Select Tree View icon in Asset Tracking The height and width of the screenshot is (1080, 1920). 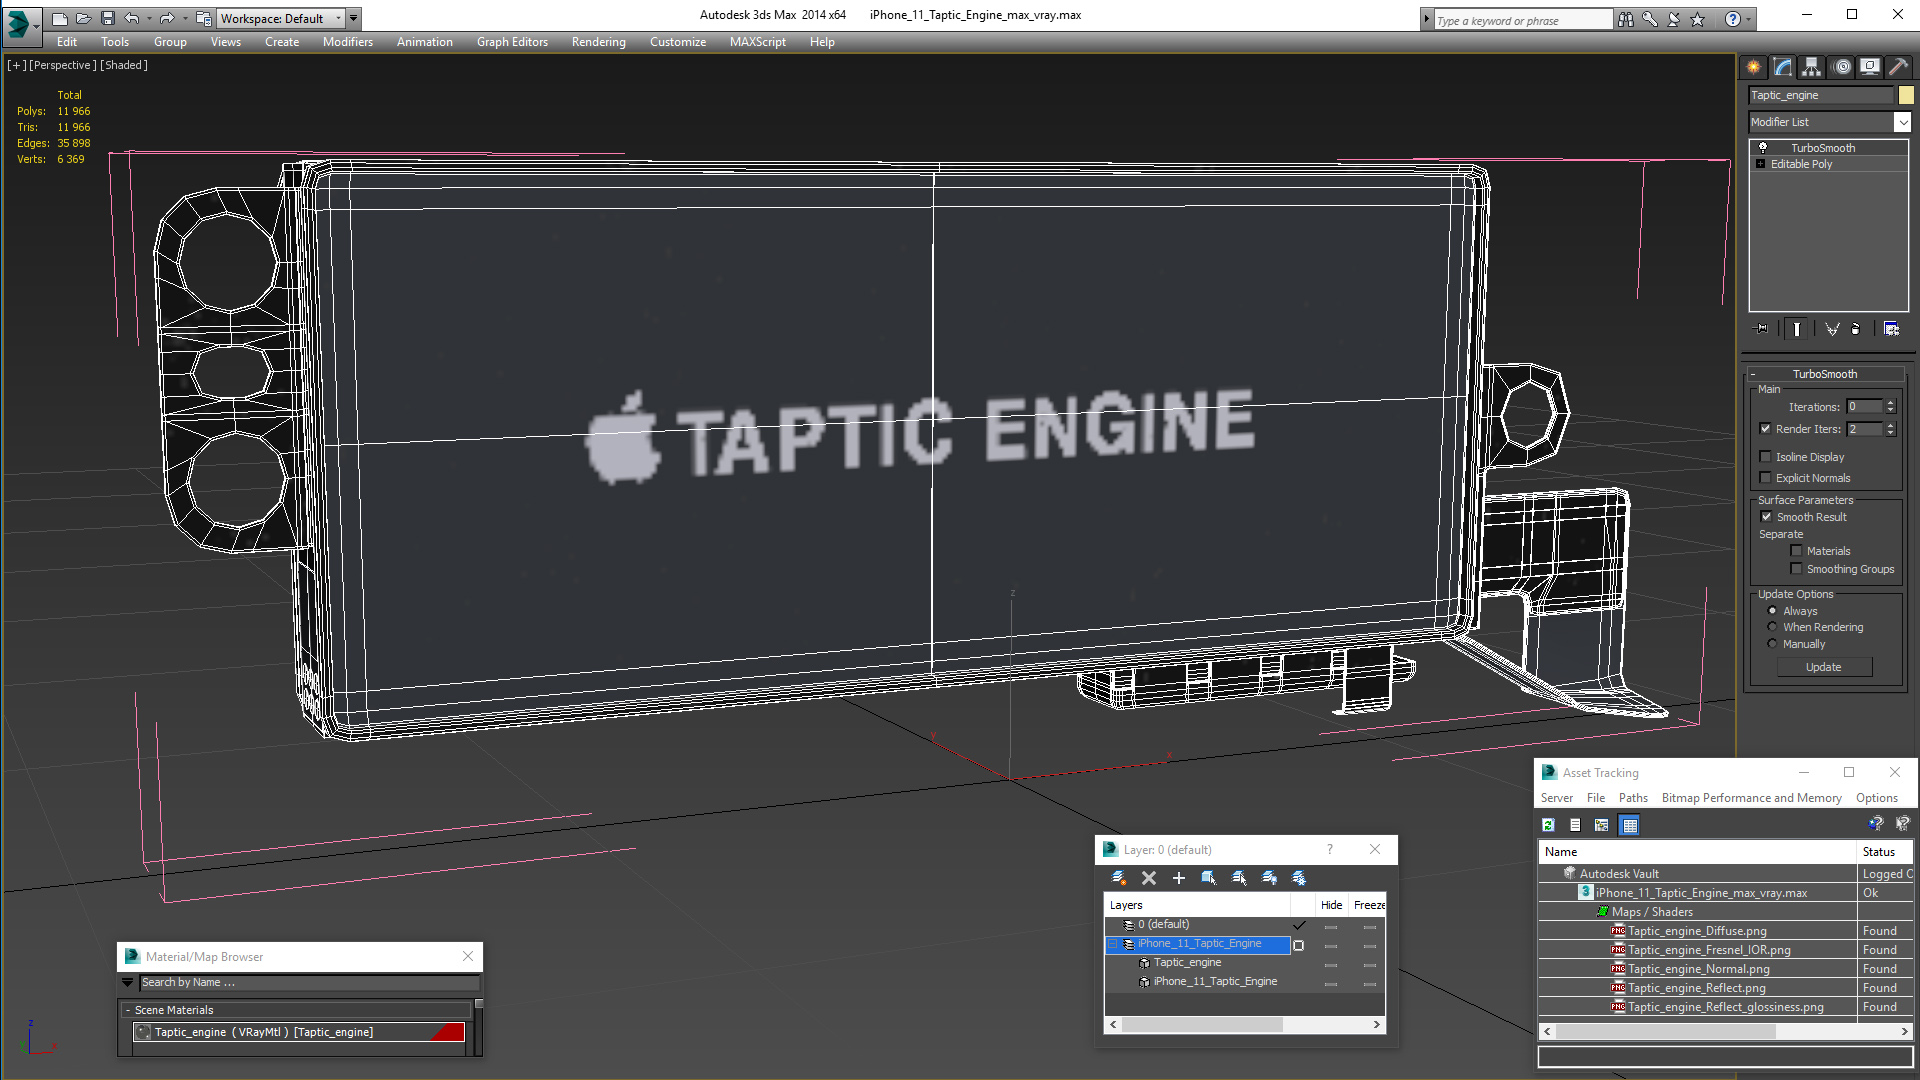[x=1602, y=825]
